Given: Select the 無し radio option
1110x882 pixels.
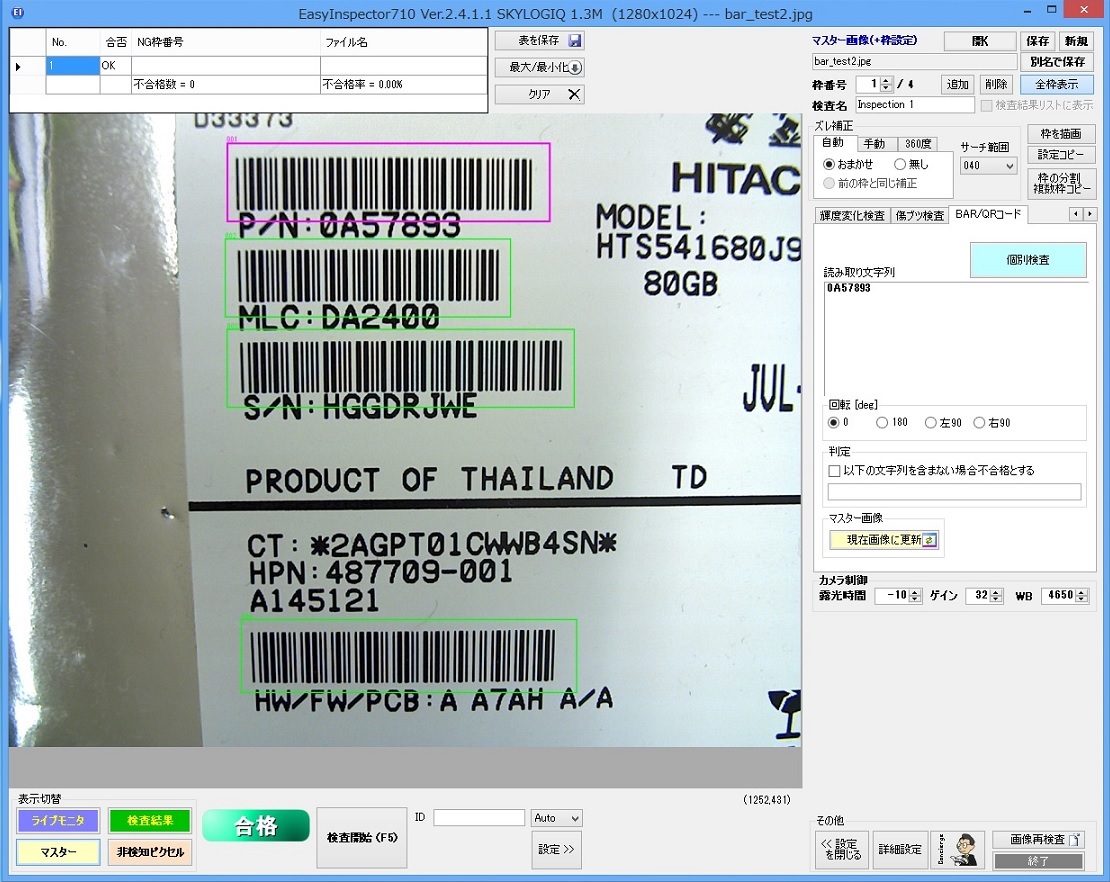Looking at the screenshot, I should 900,164.
